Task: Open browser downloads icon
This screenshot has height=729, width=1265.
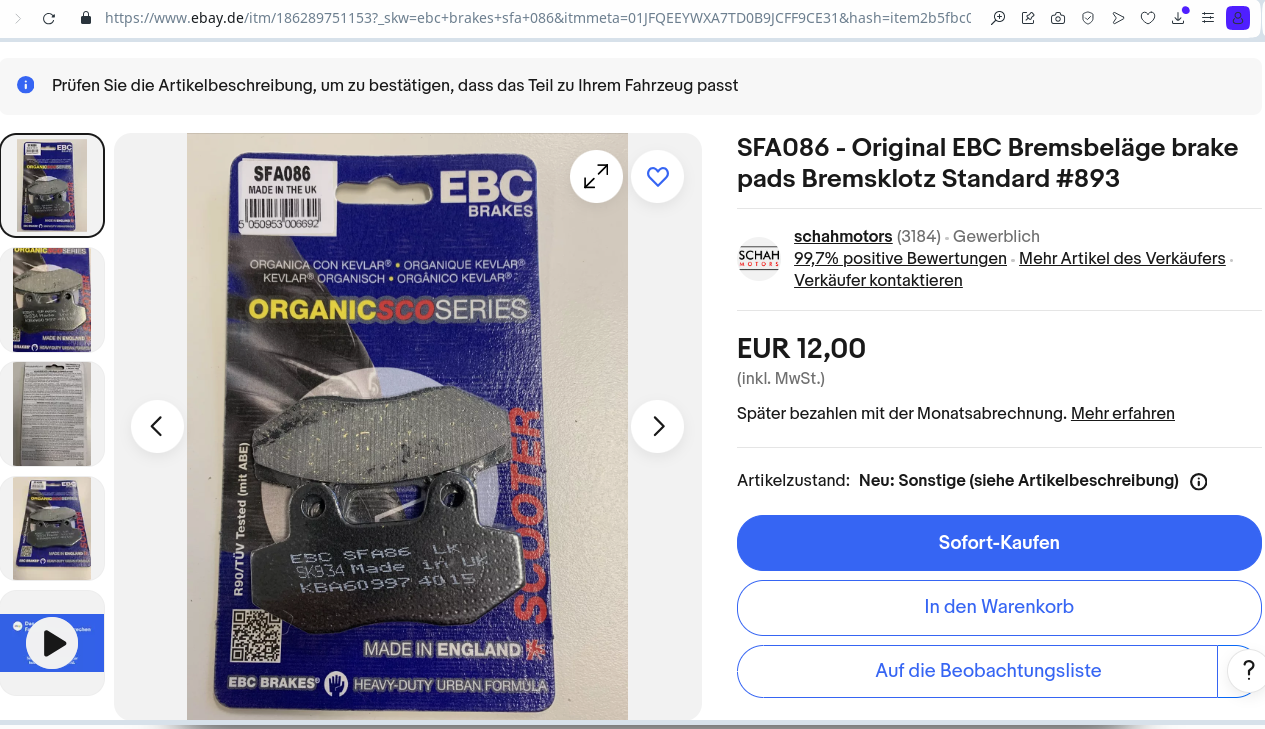Action: (1179, 18)
